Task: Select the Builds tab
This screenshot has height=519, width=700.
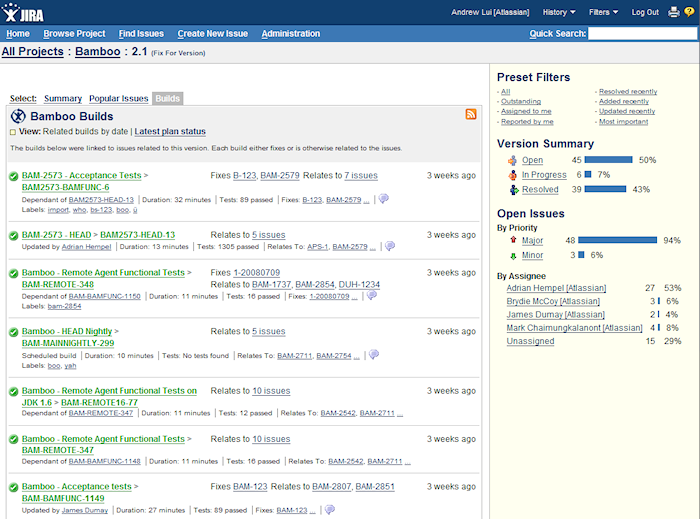Action: [x=167, y=98]
